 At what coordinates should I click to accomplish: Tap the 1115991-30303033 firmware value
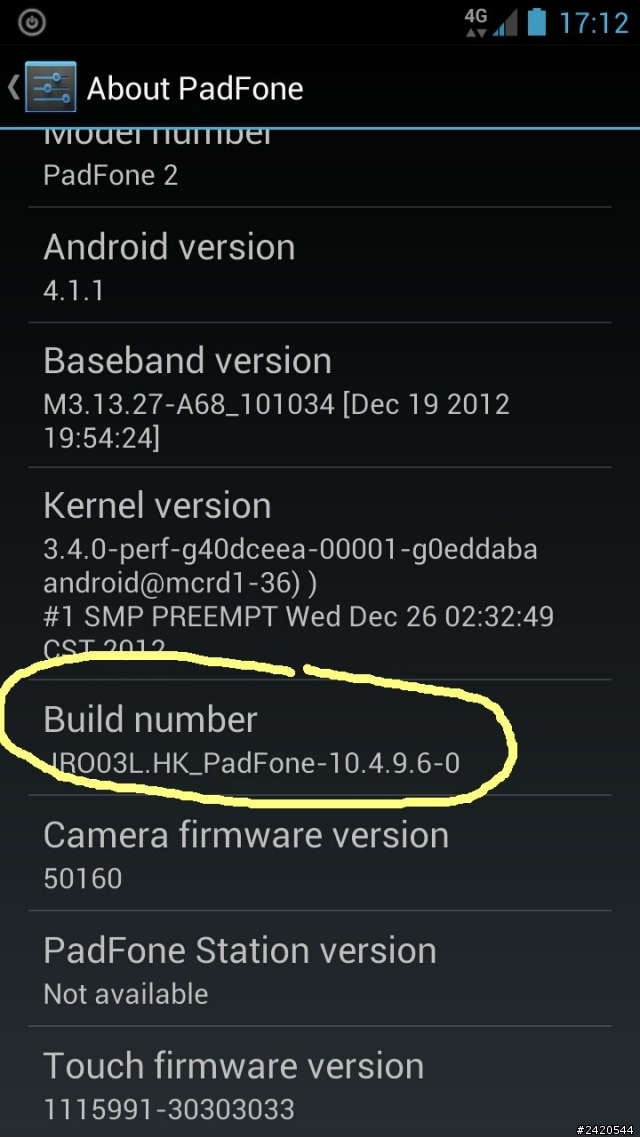(169, 1110)
